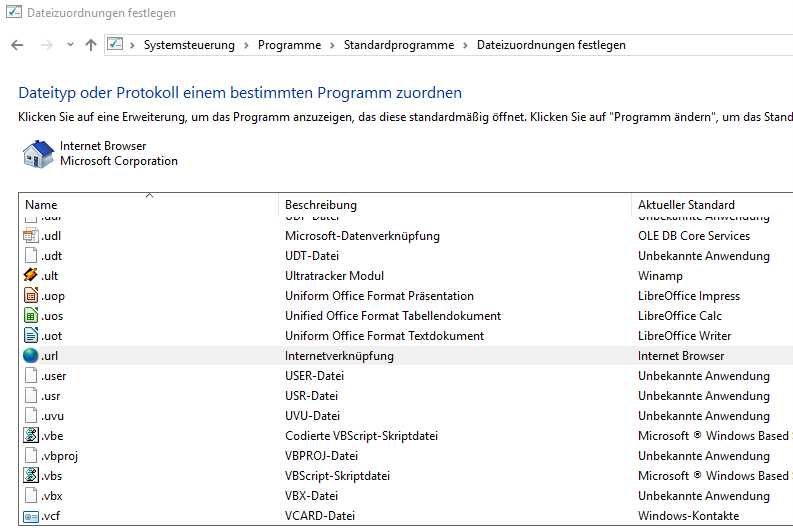Click the .uos Calc spreadsheet icon
Image resolution: width=793 pixels, height=528 pixels.
click(x=30, y=316)
